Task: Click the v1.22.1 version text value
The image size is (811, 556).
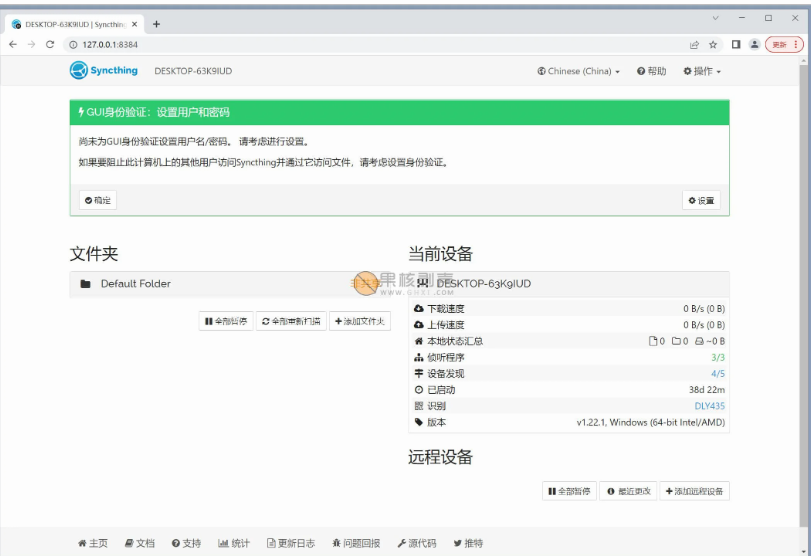Action: tap(651, 422)
